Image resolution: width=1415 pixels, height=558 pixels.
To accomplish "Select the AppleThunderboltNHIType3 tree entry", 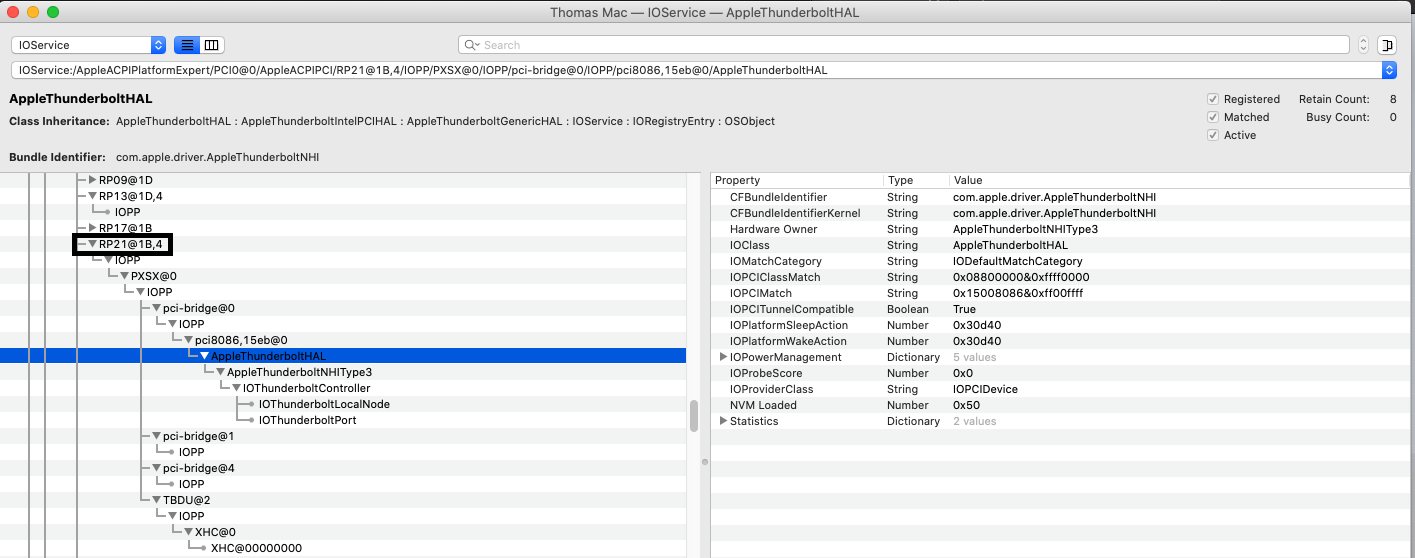I will [299, 372].
